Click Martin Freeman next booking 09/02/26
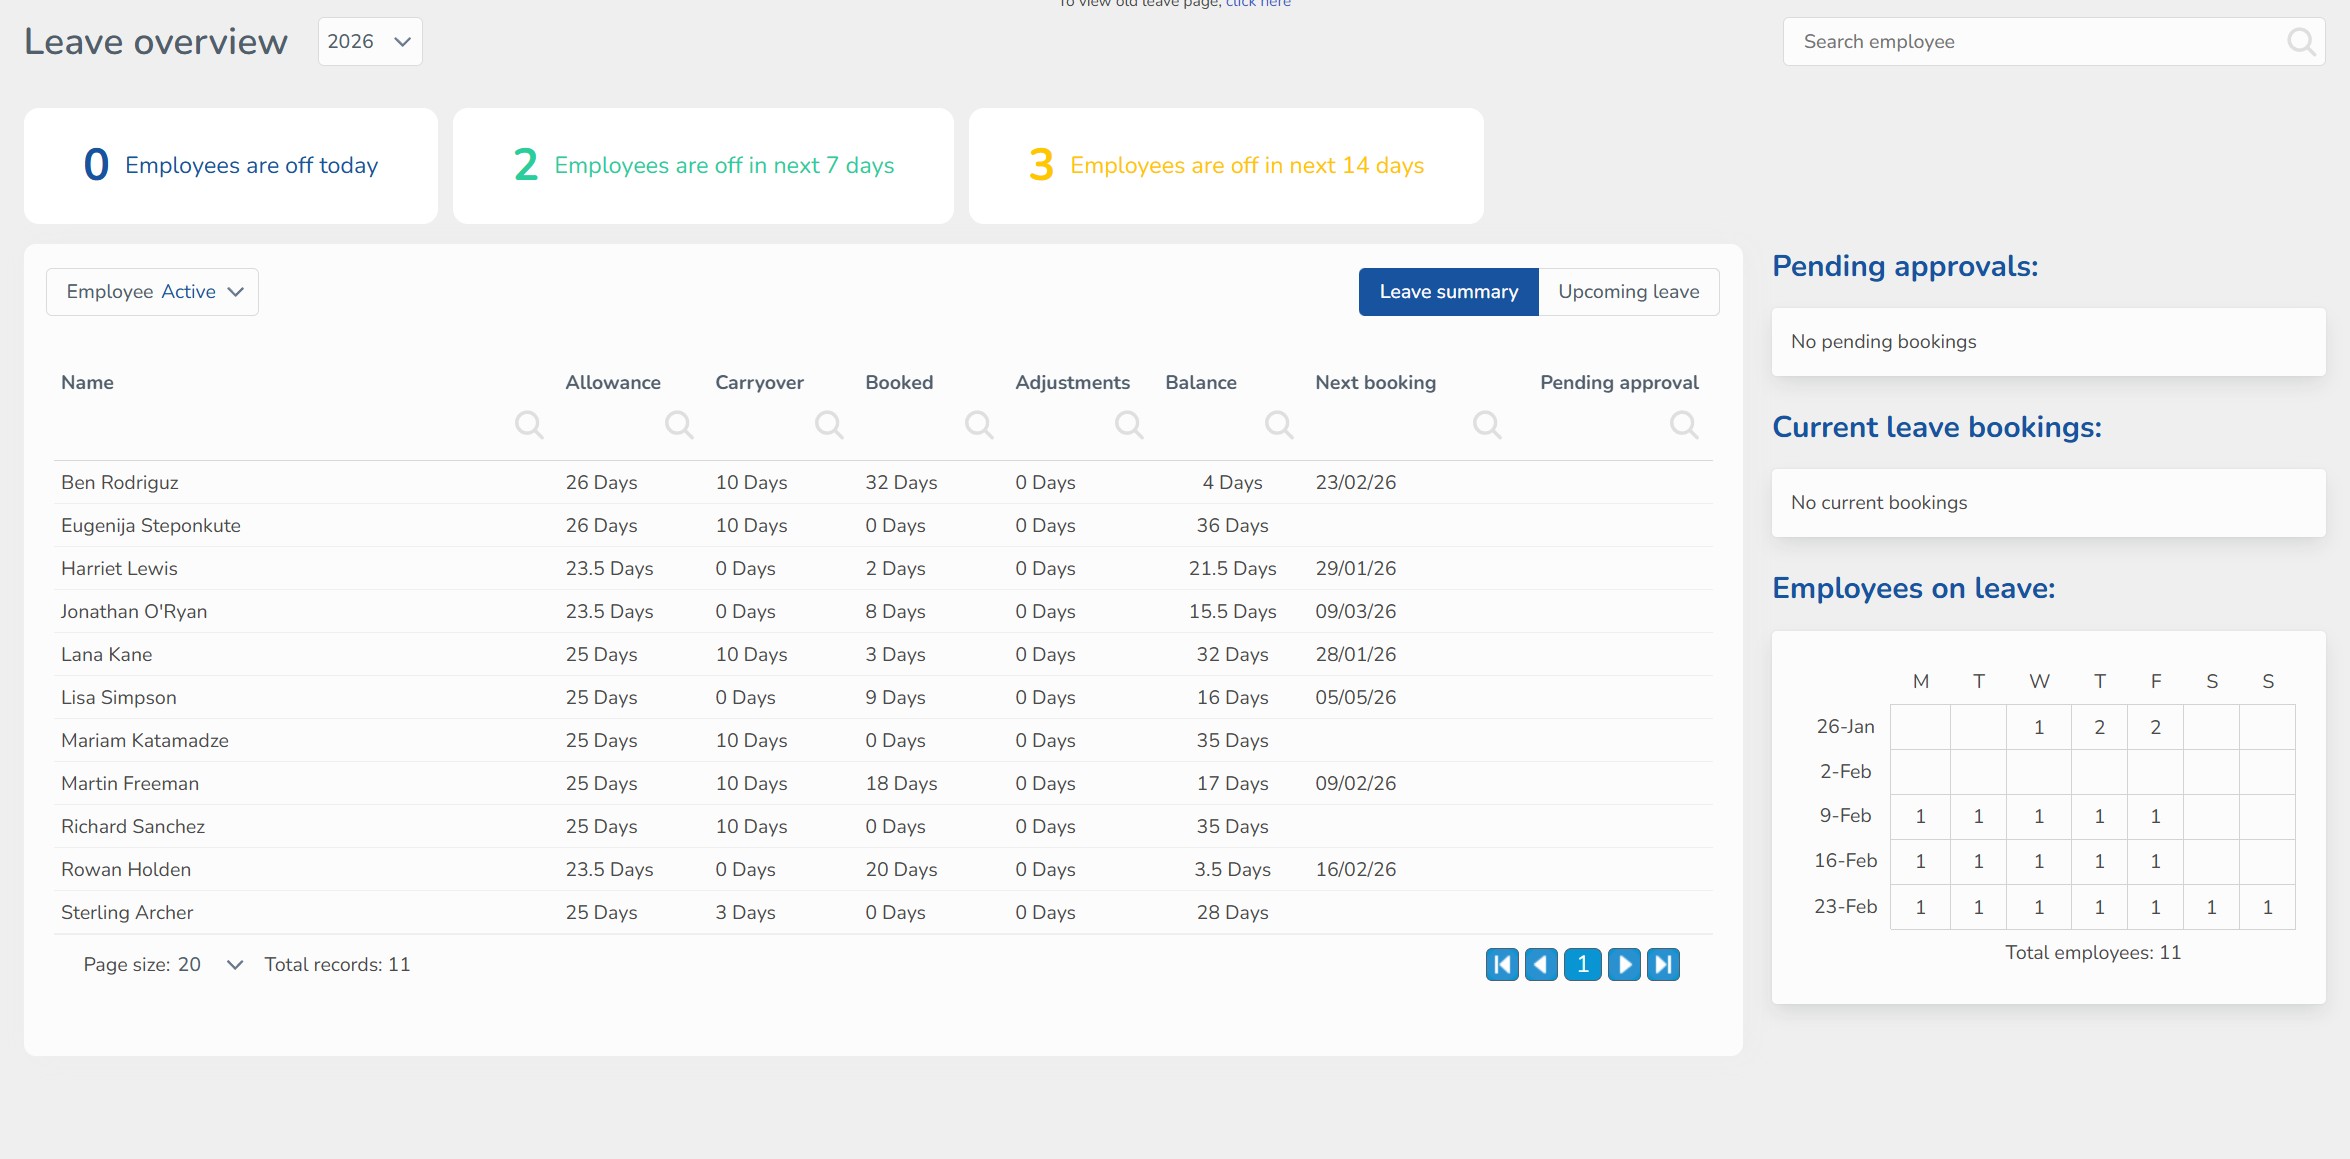The width and height of the screenshot is (2350, 1159). (x=1356, y=784)
